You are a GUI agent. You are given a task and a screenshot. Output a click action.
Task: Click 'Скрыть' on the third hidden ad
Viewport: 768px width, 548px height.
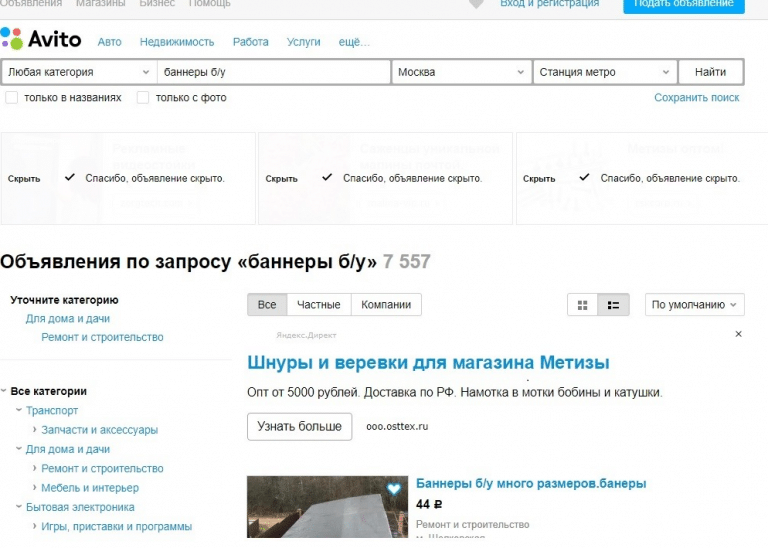click(539, 179)
